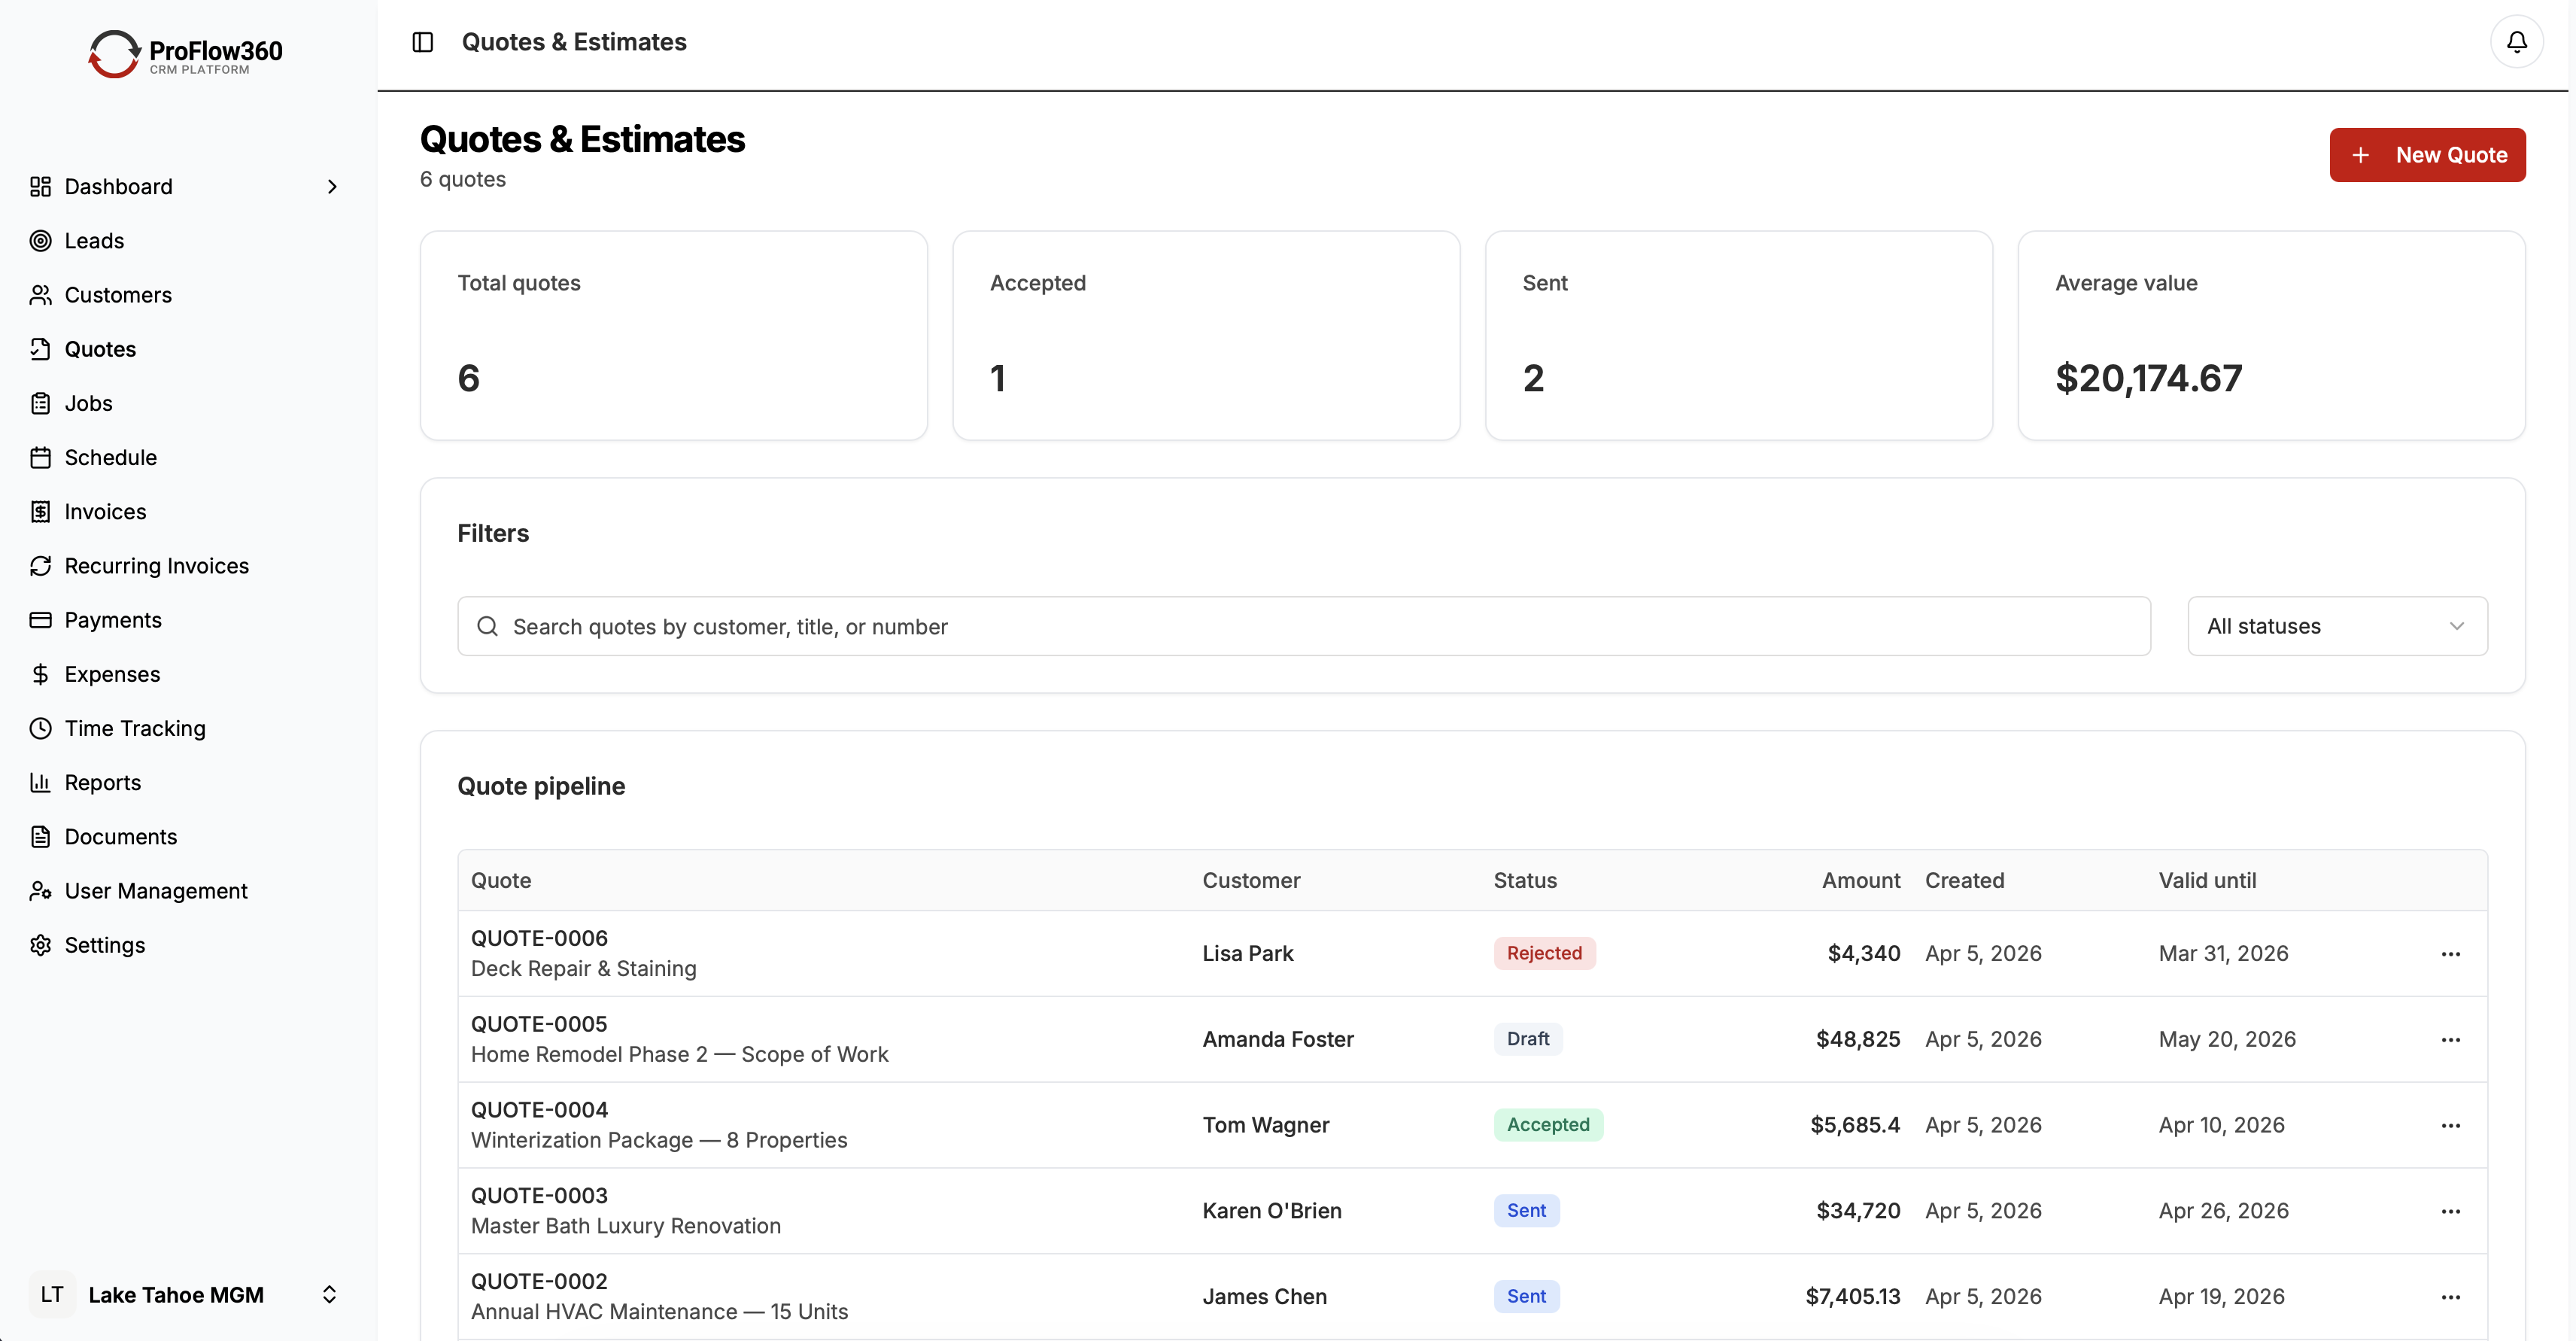Click the New Quote button
The width and height of the screenshot is (2576, 1341).
[x=2427, y=154]
